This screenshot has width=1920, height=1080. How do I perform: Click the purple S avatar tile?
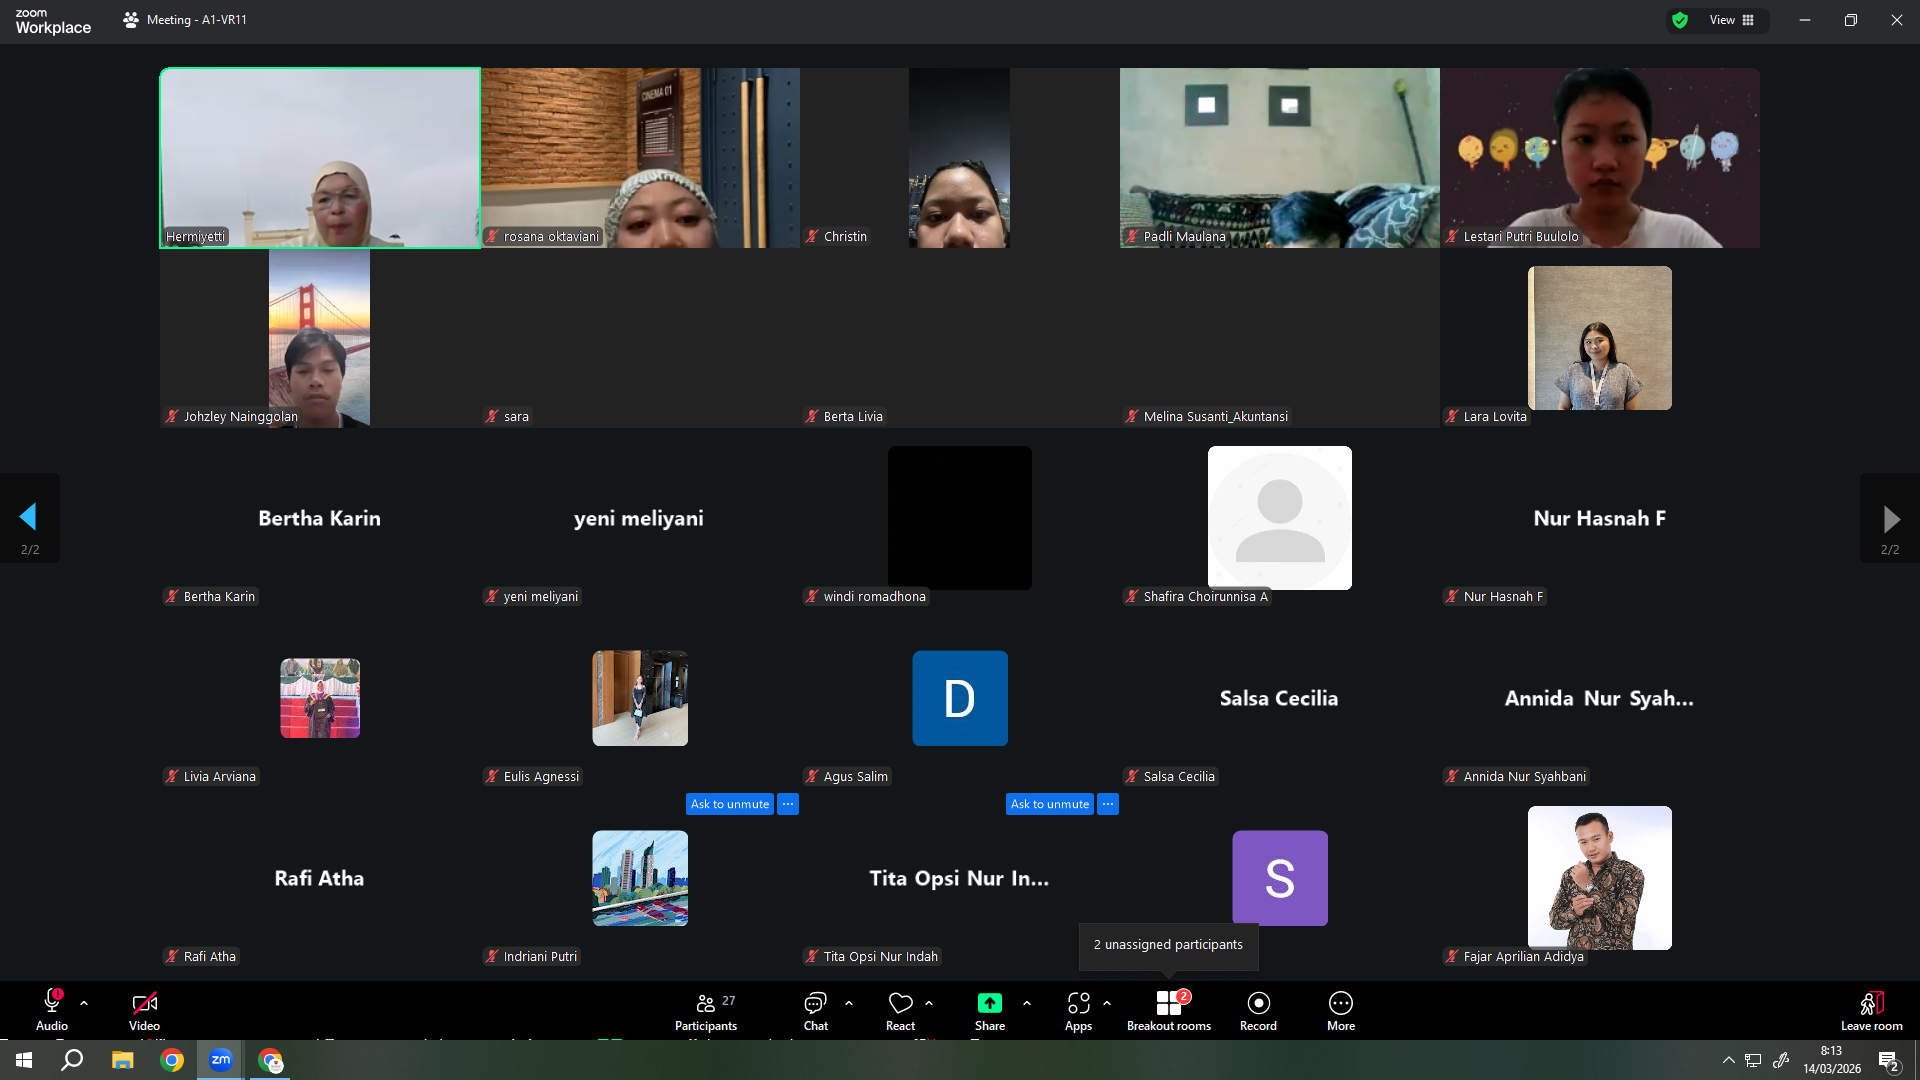click(x=1280, y=878)
